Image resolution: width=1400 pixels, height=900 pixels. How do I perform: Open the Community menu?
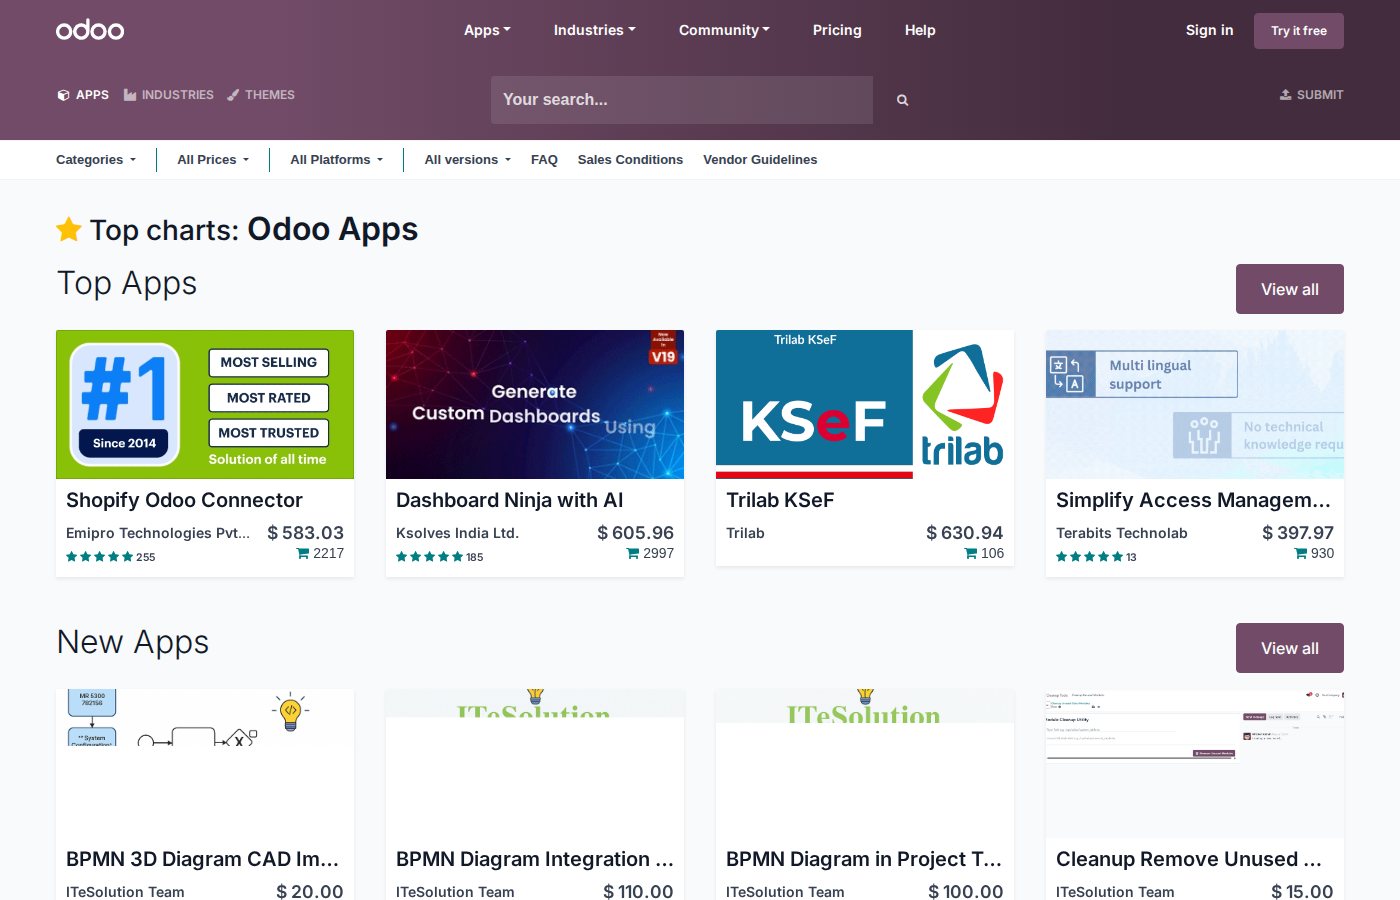[724, 30]
